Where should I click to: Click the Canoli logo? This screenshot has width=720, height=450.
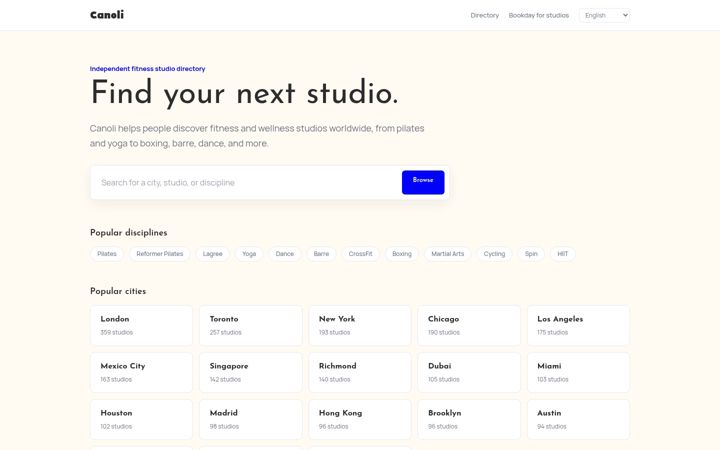(107, 15)
